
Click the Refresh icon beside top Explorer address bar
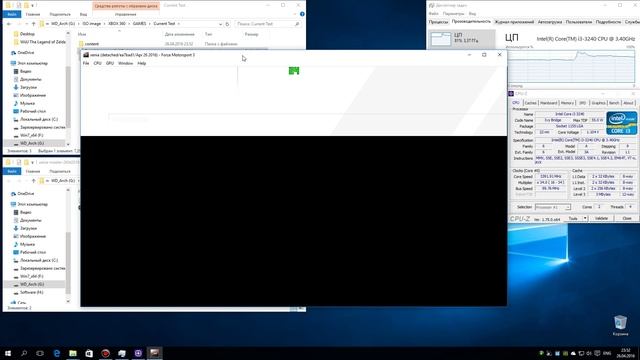(227, 24)
